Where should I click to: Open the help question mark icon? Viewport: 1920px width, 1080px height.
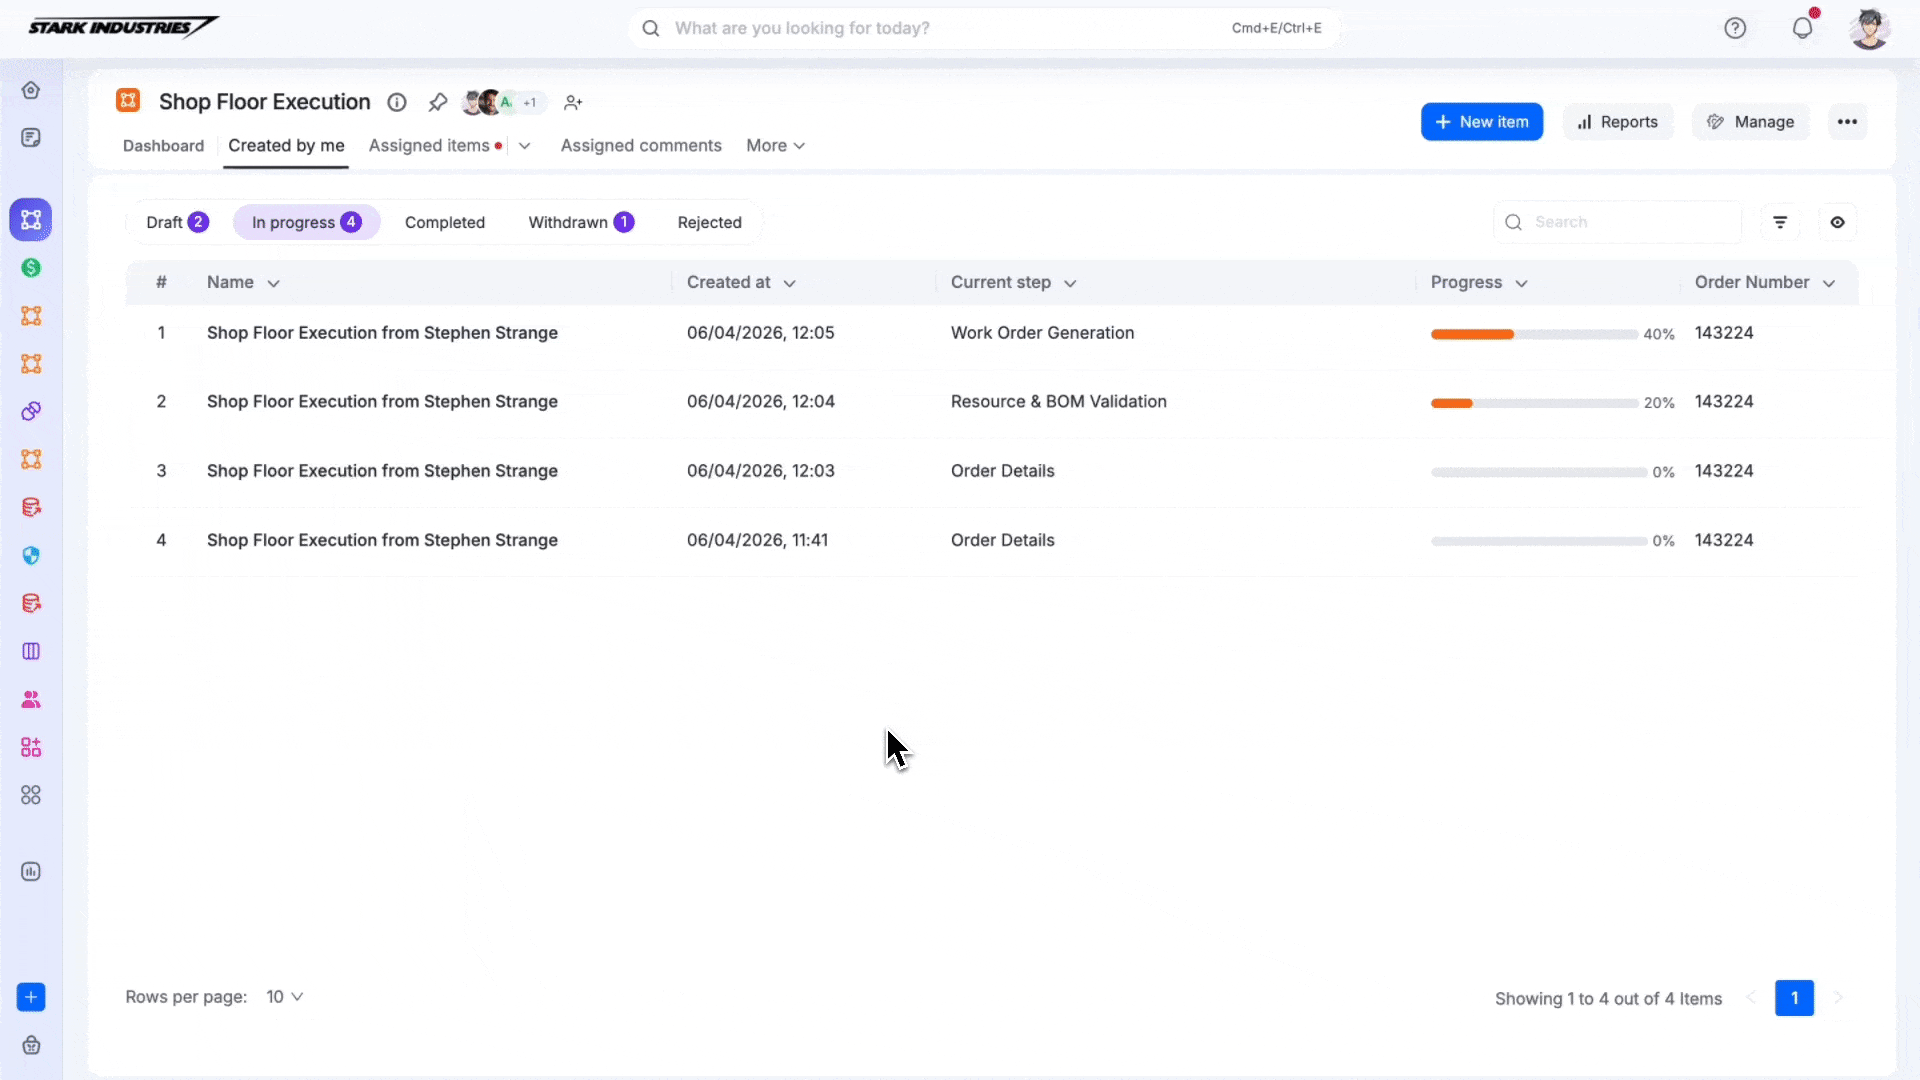click(1735, 28)
